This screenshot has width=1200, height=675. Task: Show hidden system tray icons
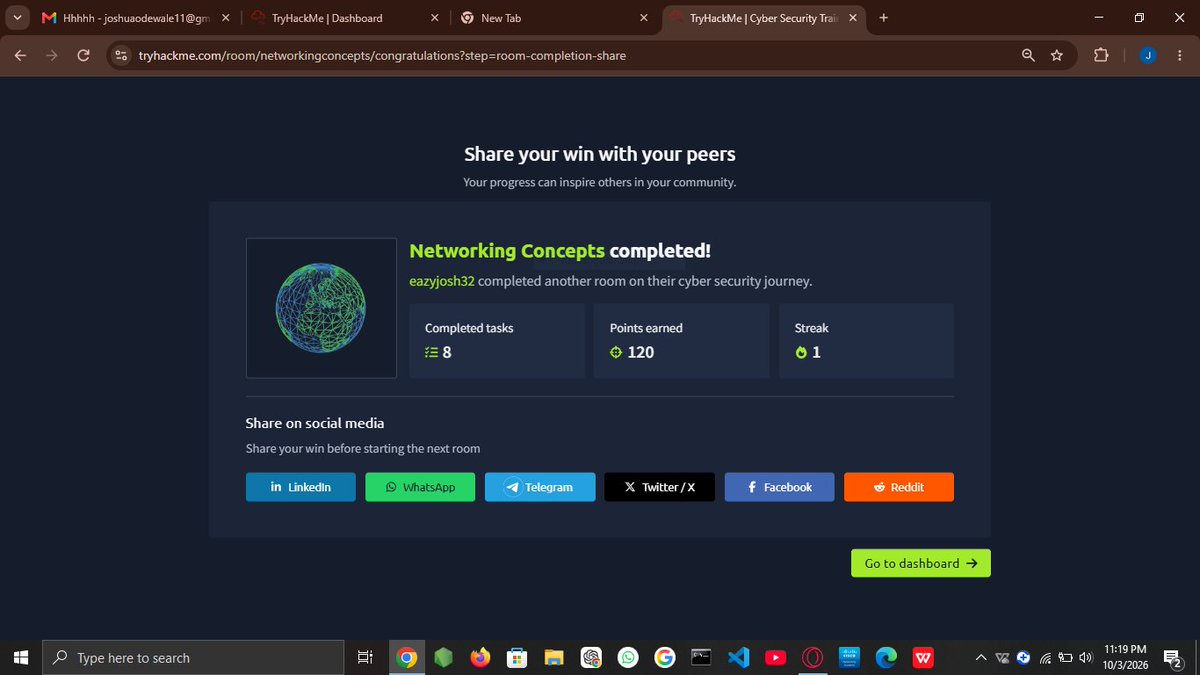point(981,657)
